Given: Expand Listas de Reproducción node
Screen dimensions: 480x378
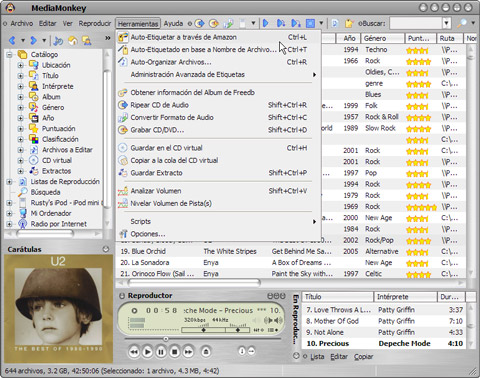Looking at the screenshot, I should (x=10, y=182).
